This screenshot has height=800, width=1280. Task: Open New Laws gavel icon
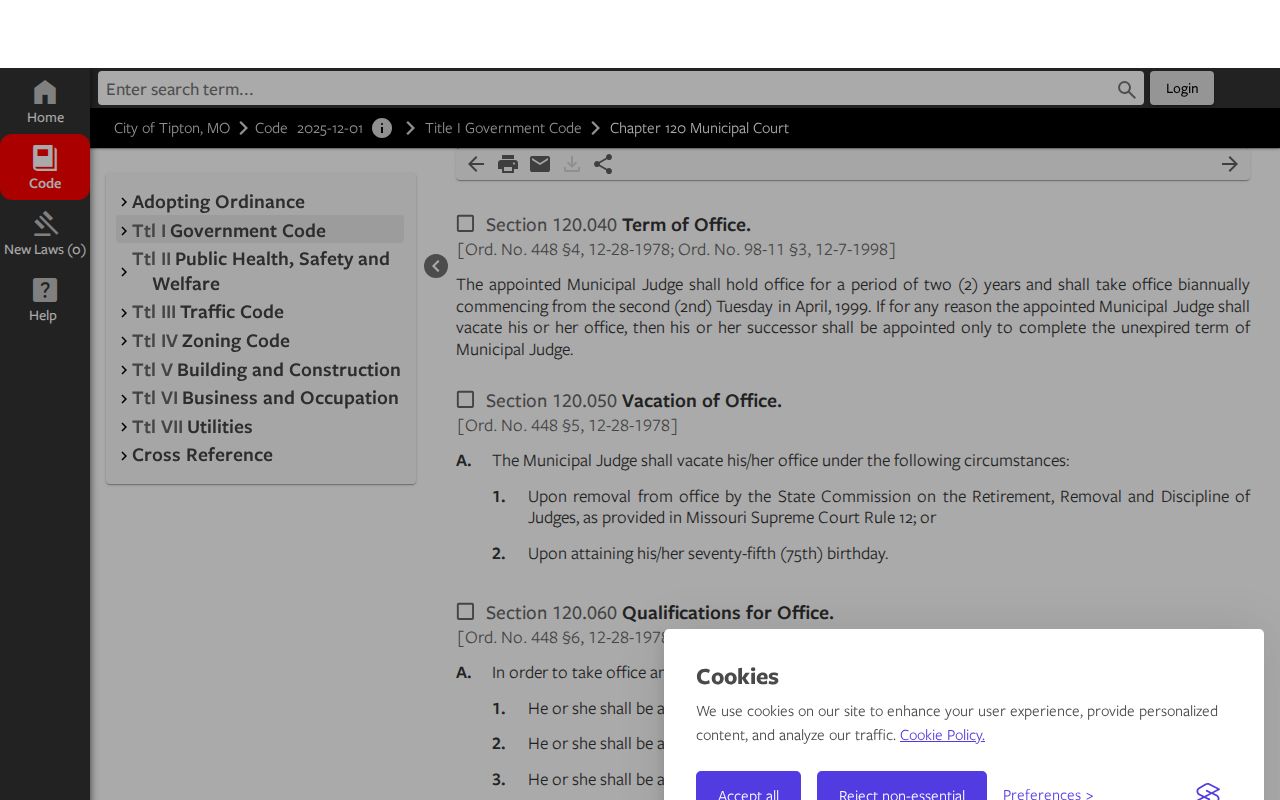(45, 233)
